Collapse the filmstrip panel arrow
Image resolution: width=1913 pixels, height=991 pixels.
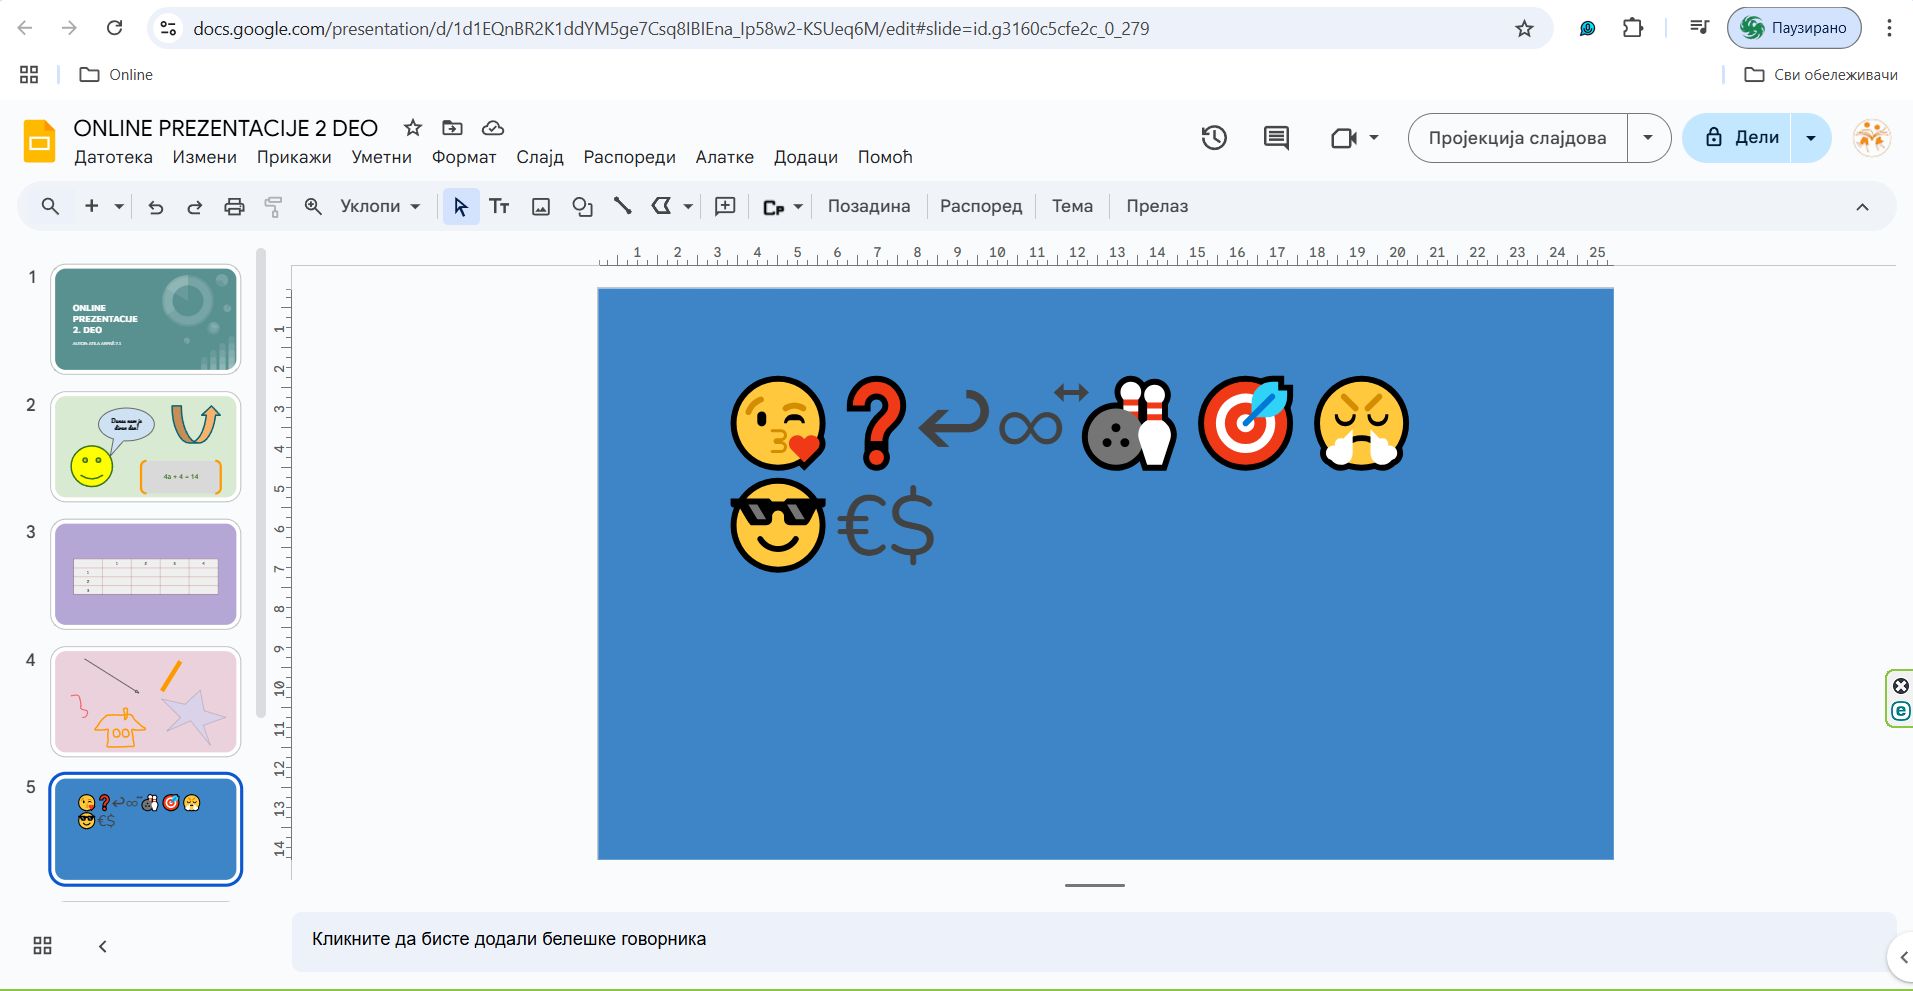[x=102, y=946]
